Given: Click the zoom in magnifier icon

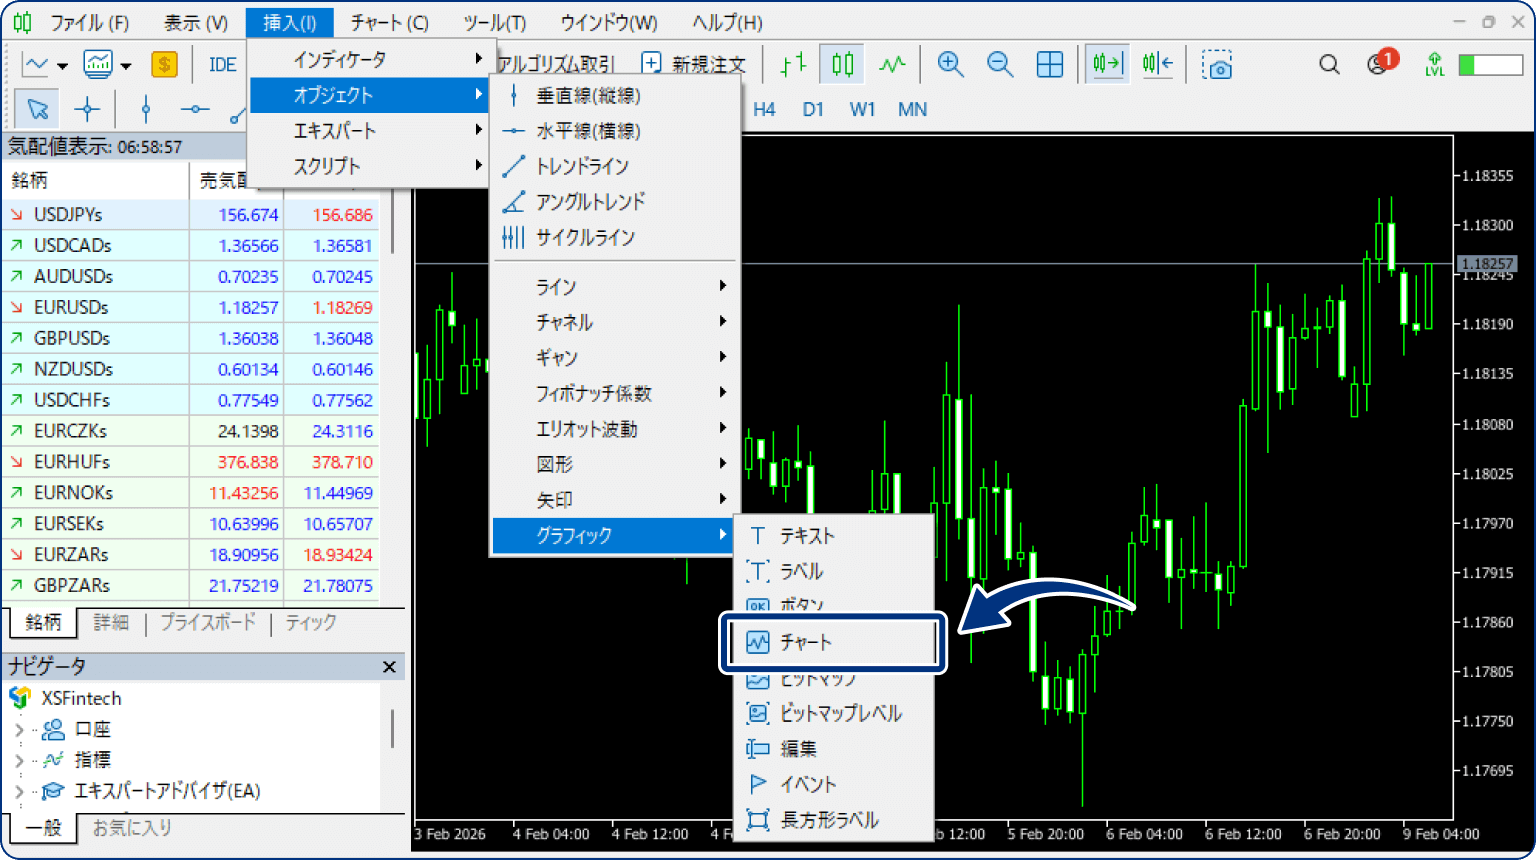Looking at the screenshot, I should [x=950, y=65].
